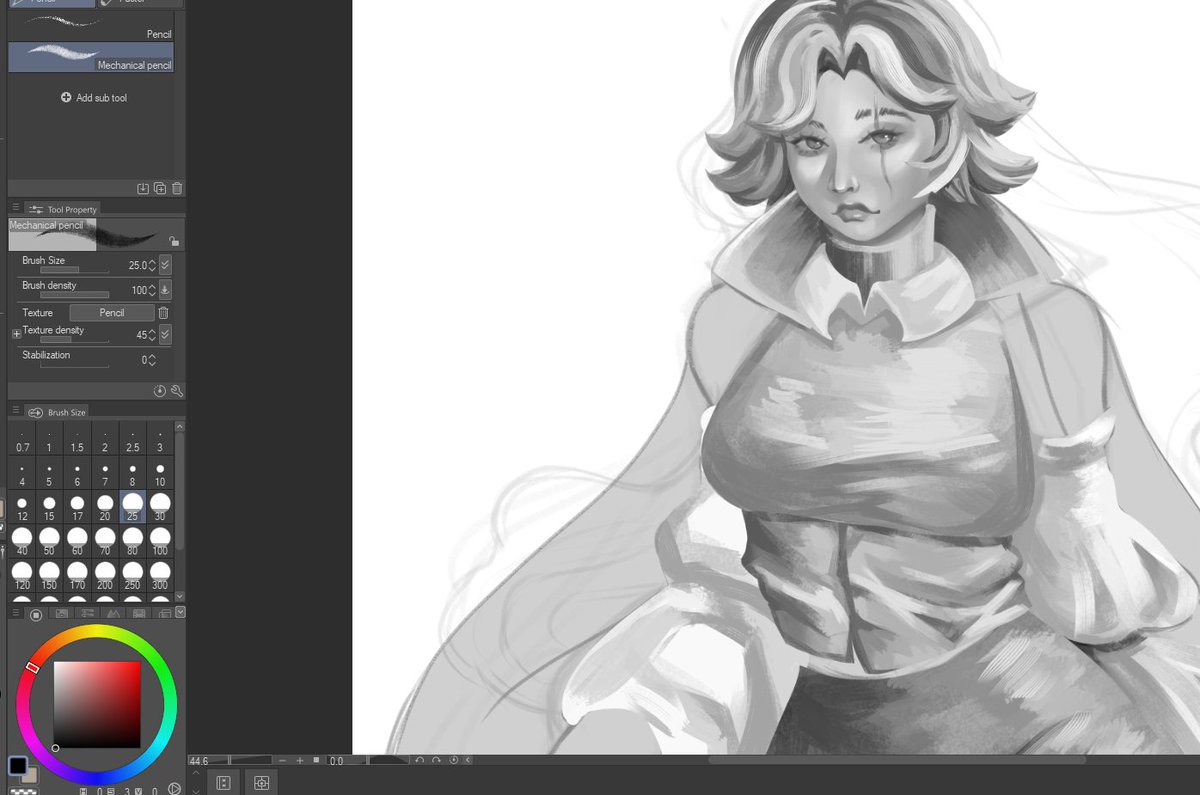Open color panel menu icon
Viewport: 1200px width, 795px height.
(15, 613)
